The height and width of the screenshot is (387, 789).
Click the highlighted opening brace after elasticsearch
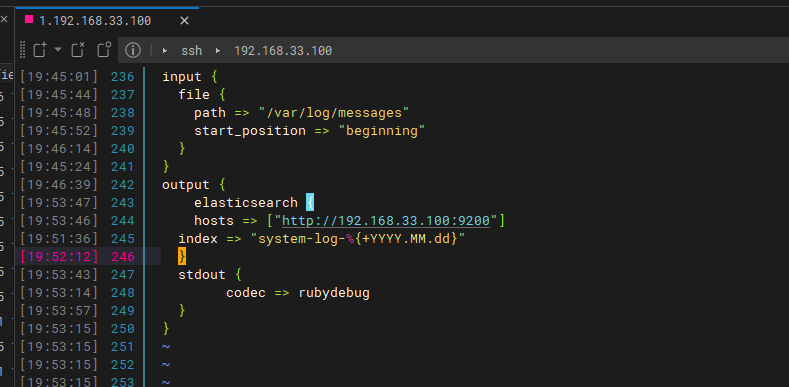310,203
